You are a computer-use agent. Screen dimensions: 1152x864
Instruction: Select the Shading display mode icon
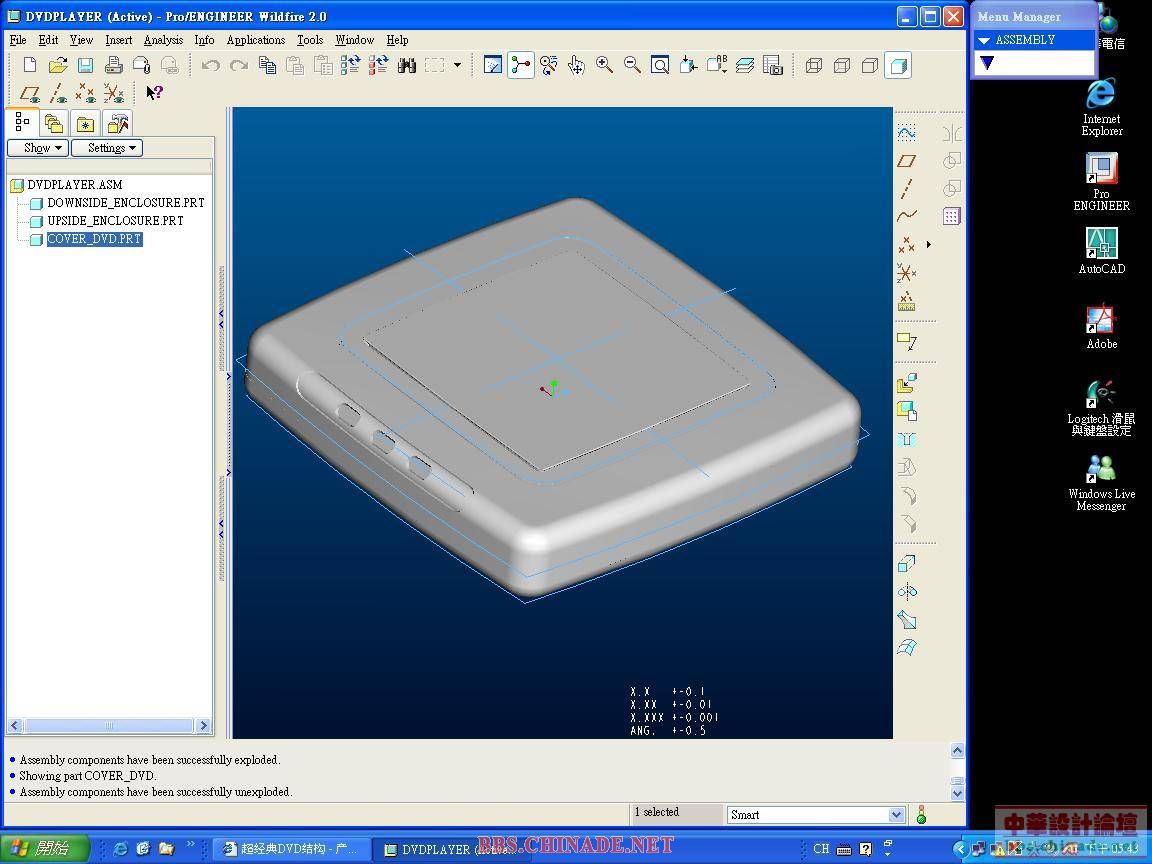point(898,66)
